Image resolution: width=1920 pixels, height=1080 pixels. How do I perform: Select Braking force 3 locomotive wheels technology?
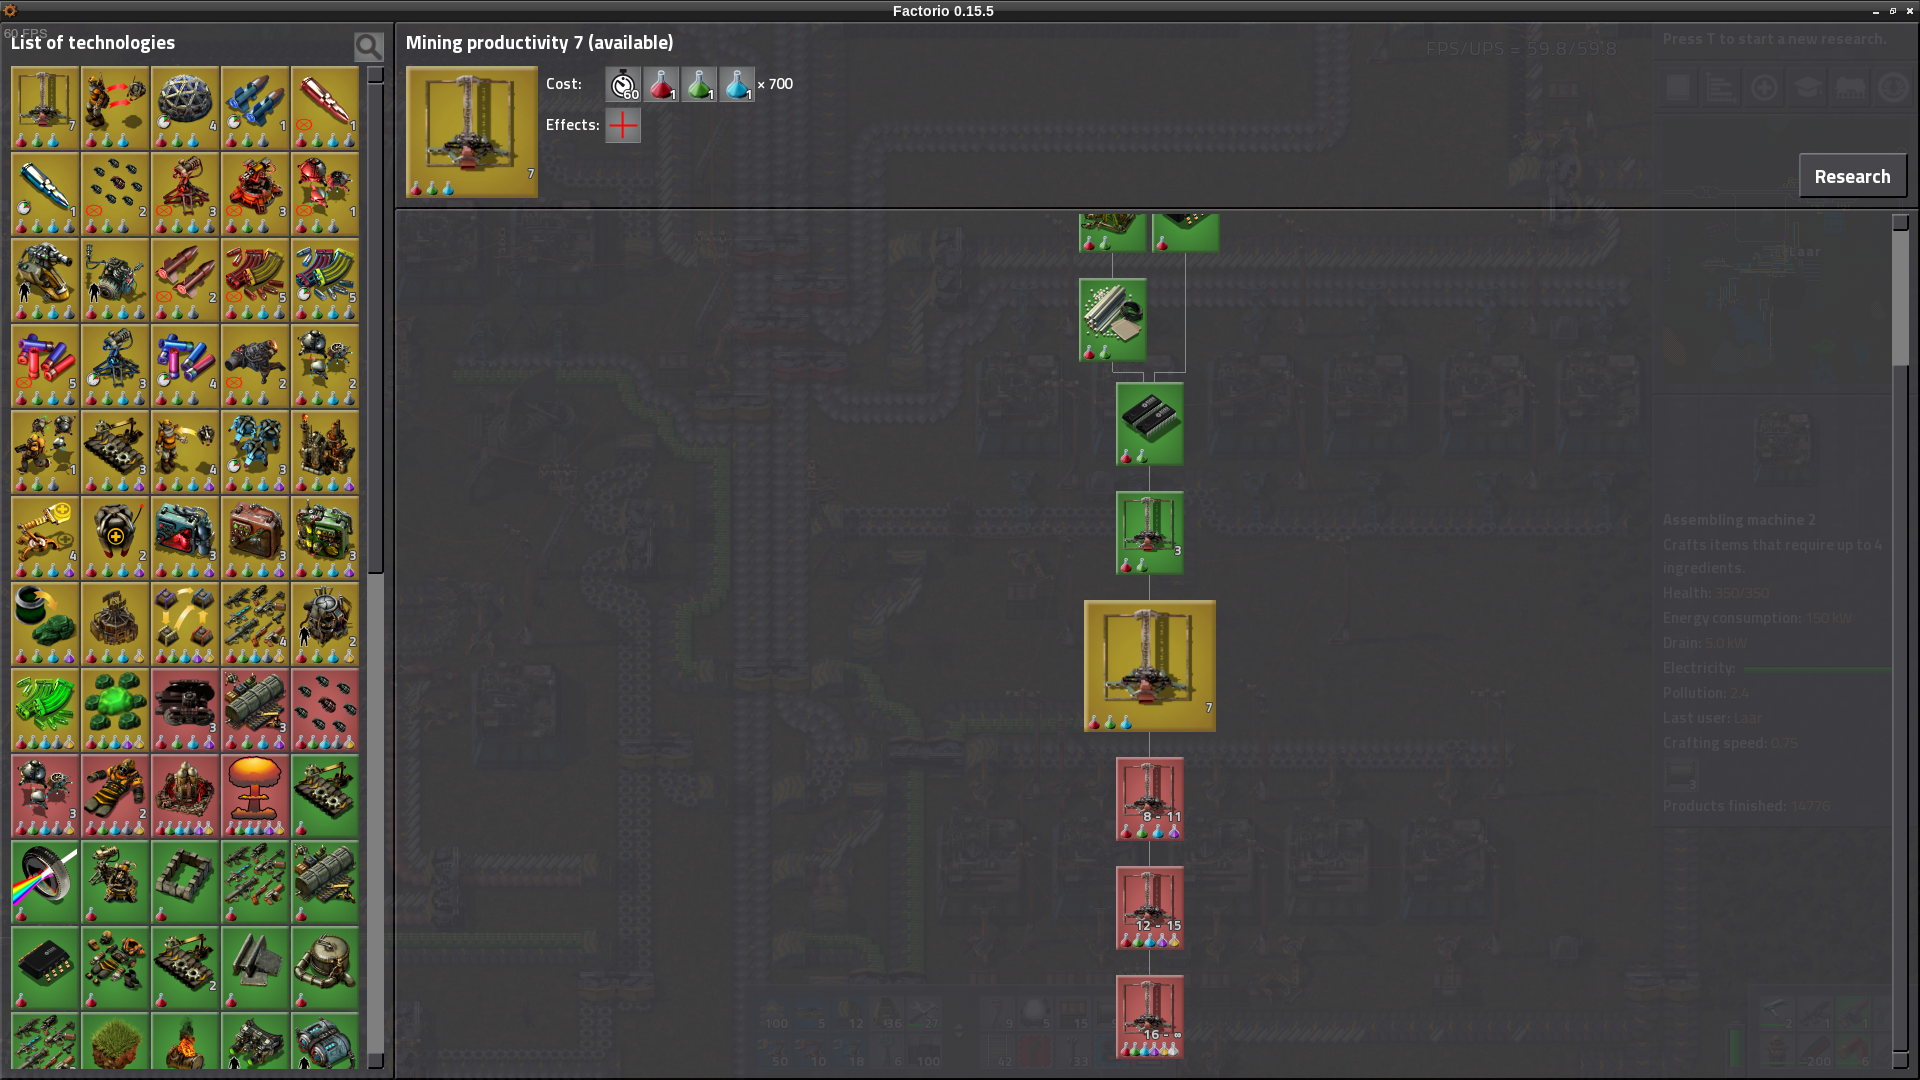tap(185, 710)
